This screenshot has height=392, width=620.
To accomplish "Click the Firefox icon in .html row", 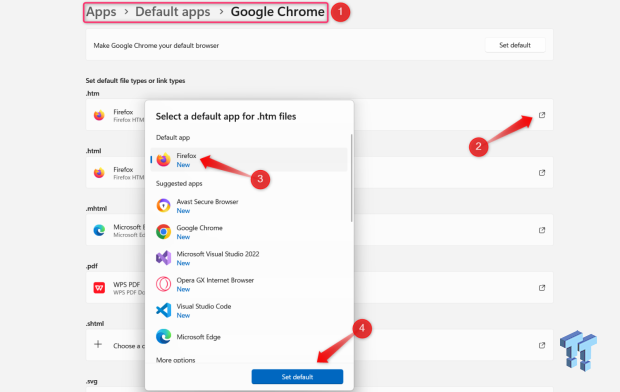I will (x=99, y=172).
